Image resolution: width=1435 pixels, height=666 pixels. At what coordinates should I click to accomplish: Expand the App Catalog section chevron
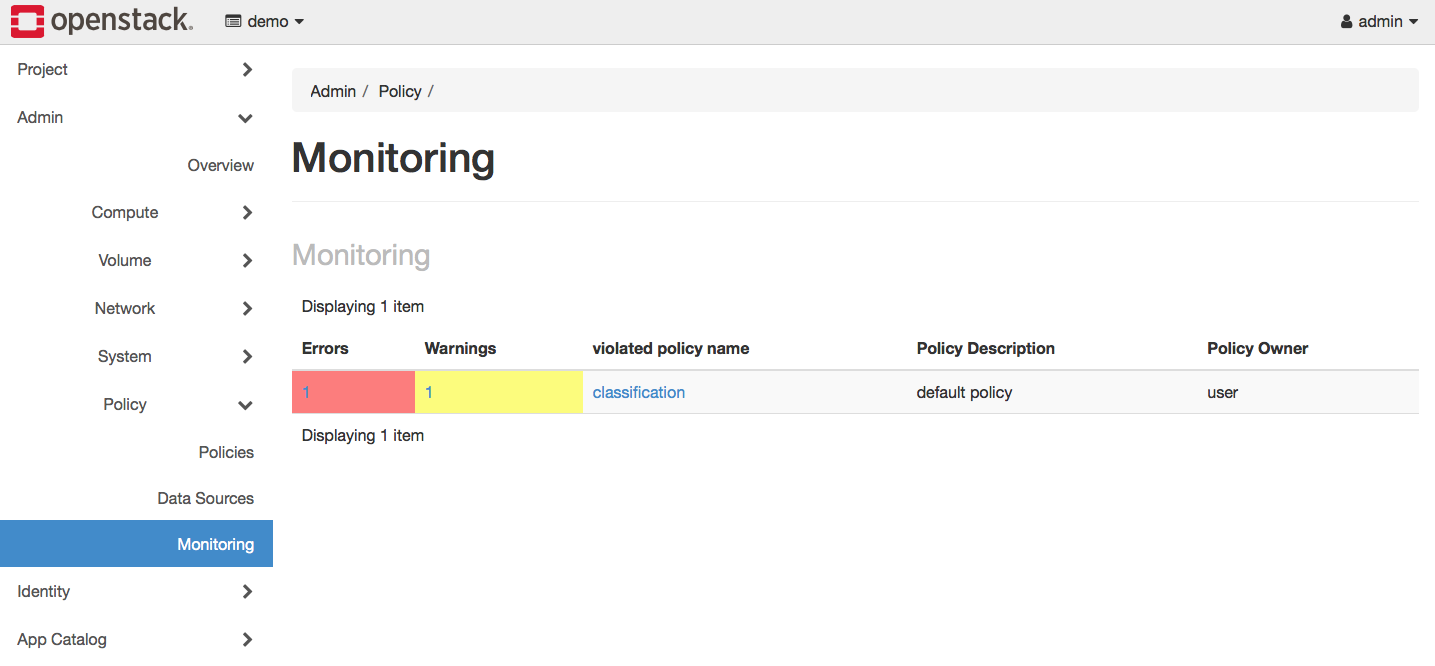(x=247, y=640)
